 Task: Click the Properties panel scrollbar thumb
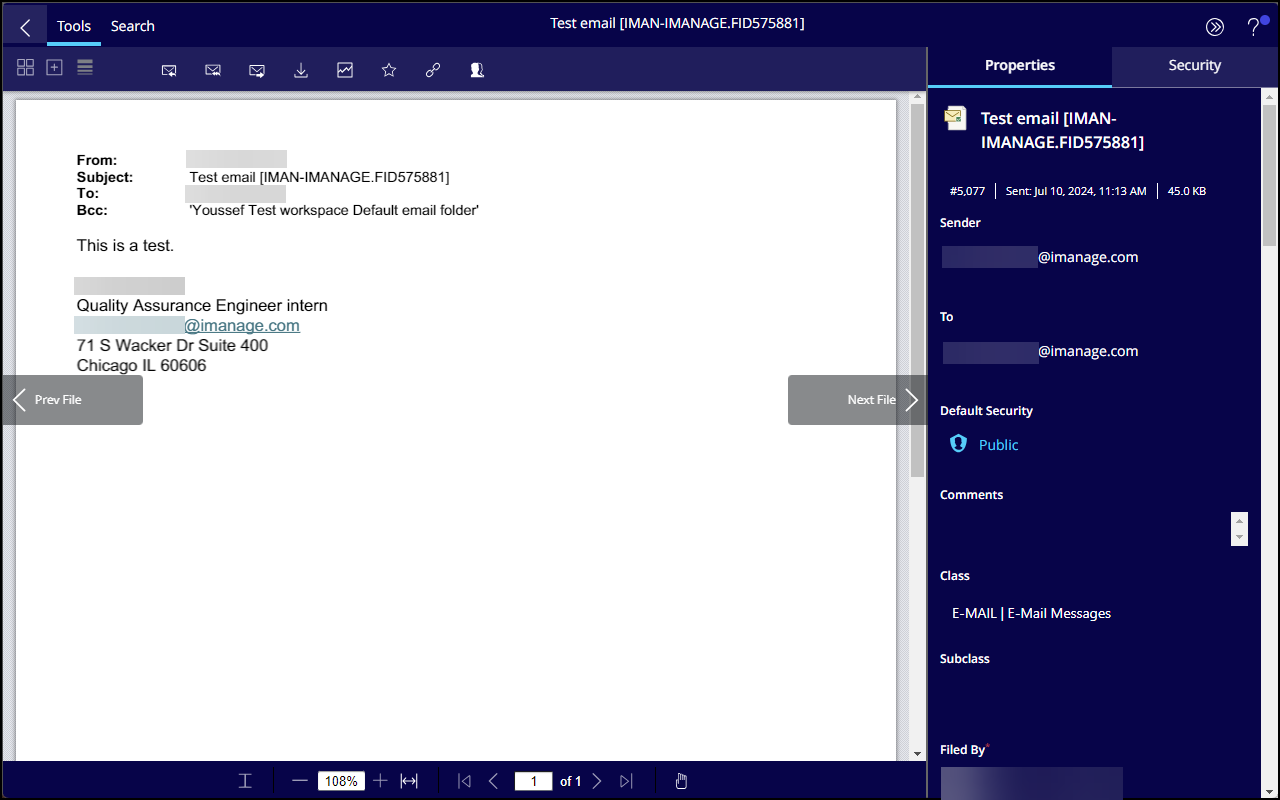pyautogui.click(x=1269, y=177)
